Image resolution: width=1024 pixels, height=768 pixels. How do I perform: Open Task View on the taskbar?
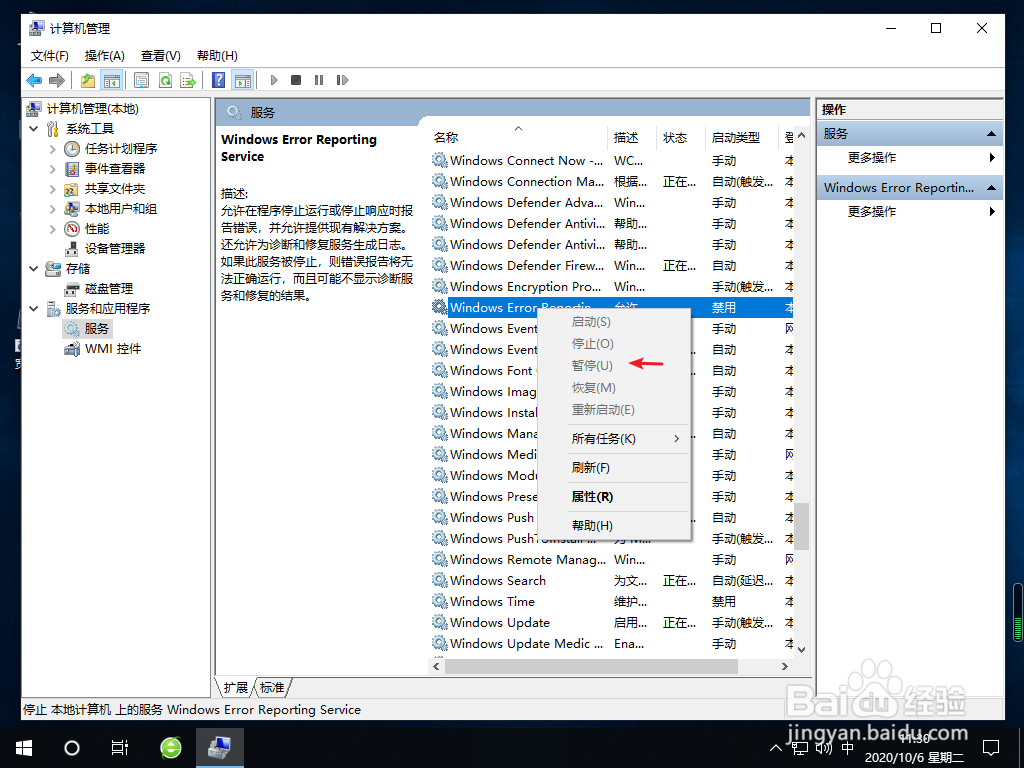(120, 748)
